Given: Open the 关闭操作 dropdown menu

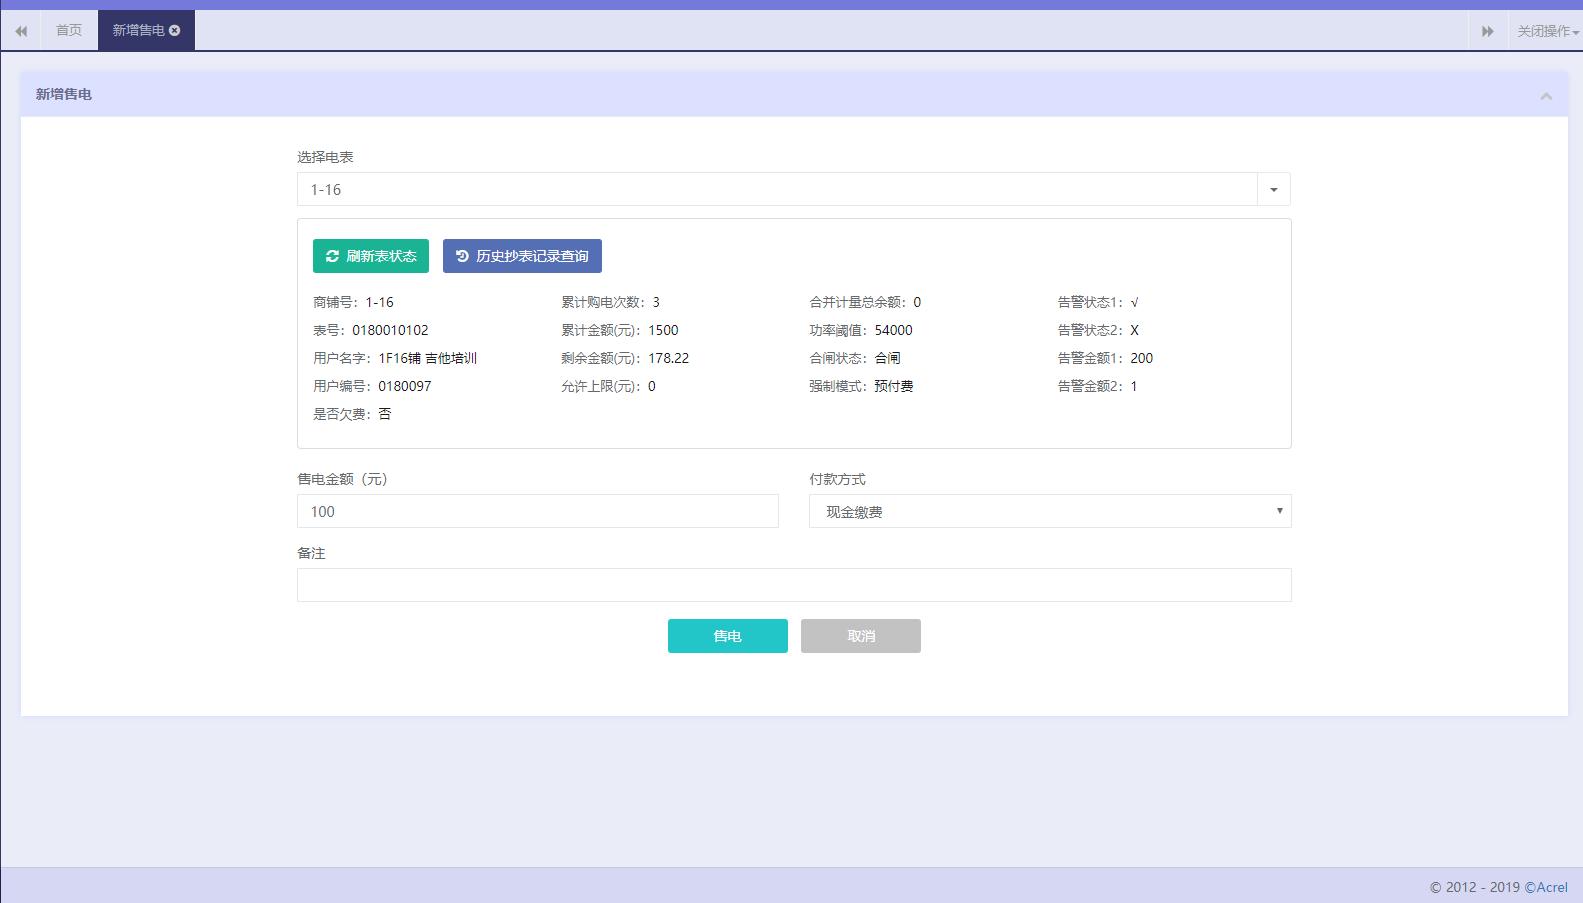Looking at the screenshot, I should 1548,31.
